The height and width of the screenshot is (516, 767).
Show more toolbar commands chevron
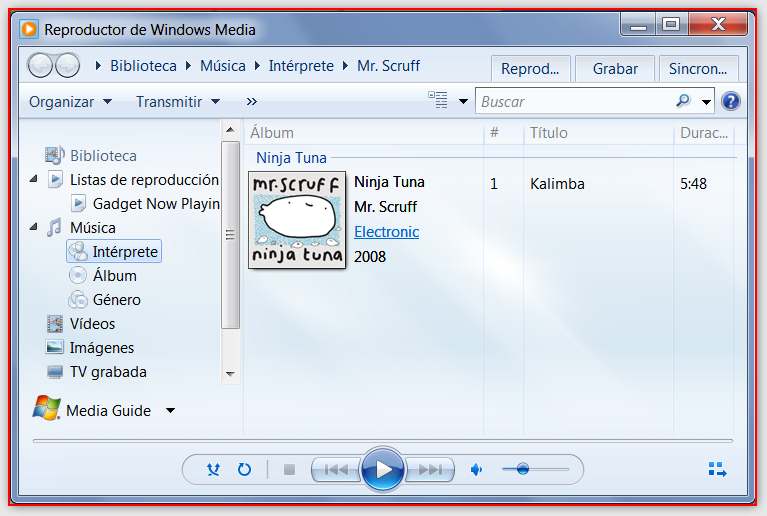click(x=251, y=101)
